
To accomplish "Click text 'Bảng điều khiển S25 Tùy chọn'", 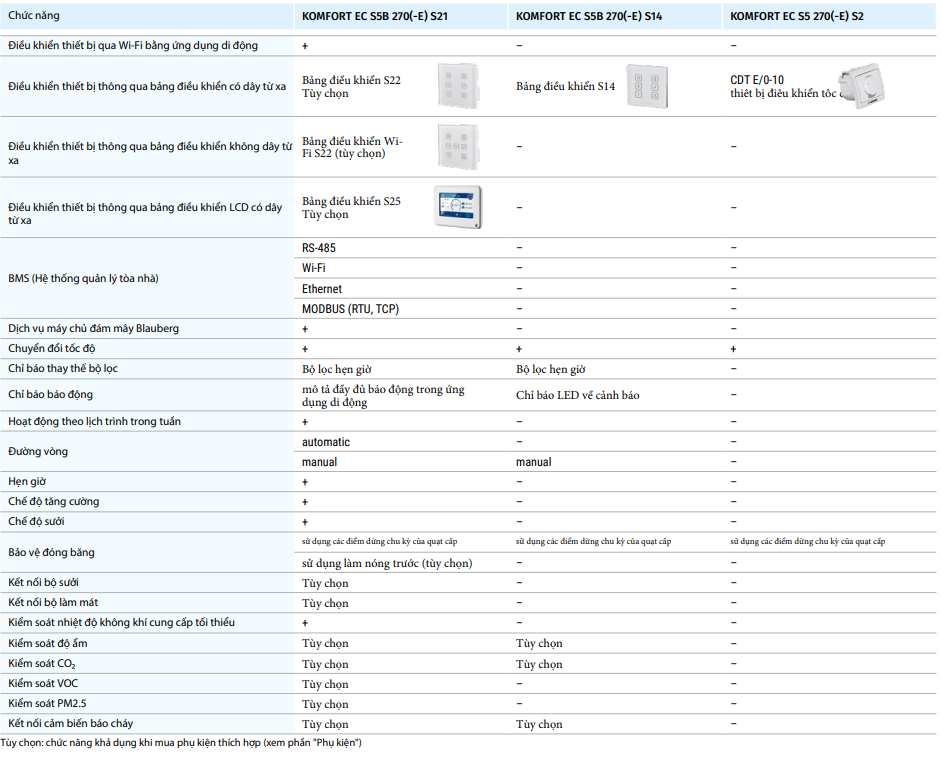I will coord(351,207).
